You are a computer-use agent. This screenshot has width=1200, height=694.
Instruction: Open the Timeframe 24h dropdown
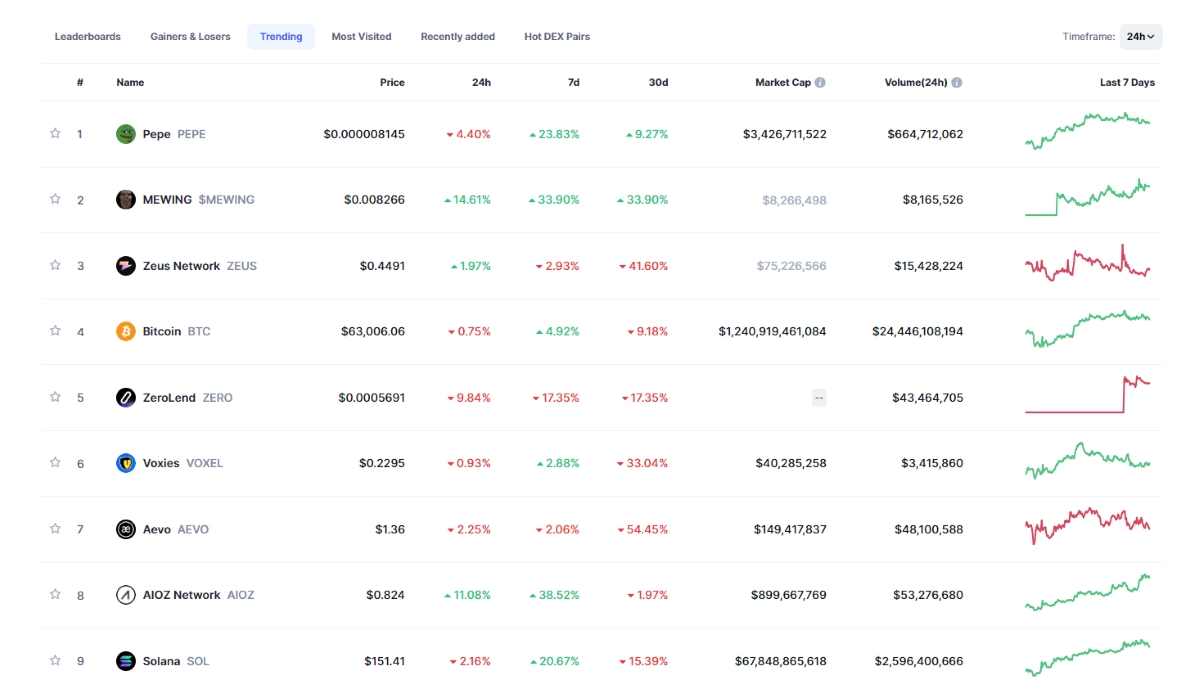[1141, 37]
